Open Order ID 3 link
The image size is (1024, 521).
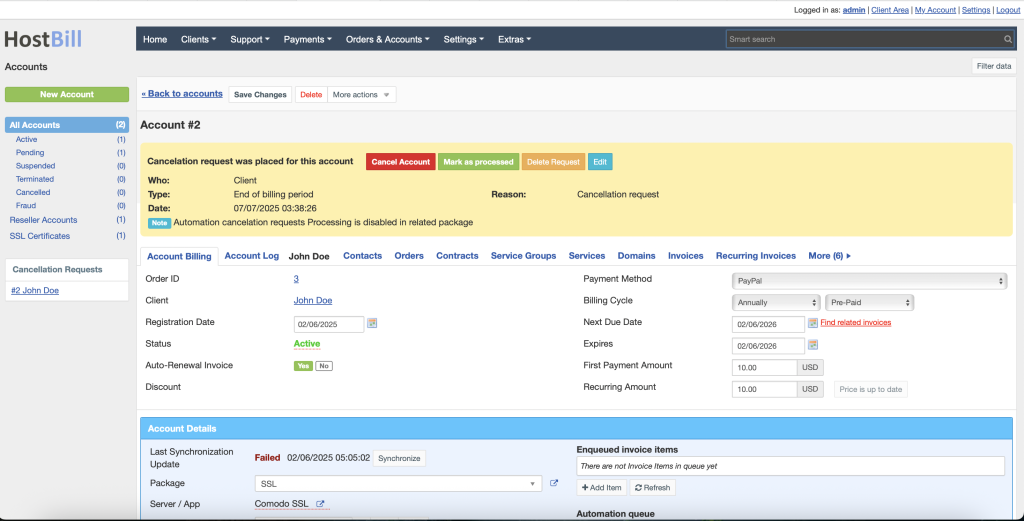pyautogui.click(x=296, y=279)
